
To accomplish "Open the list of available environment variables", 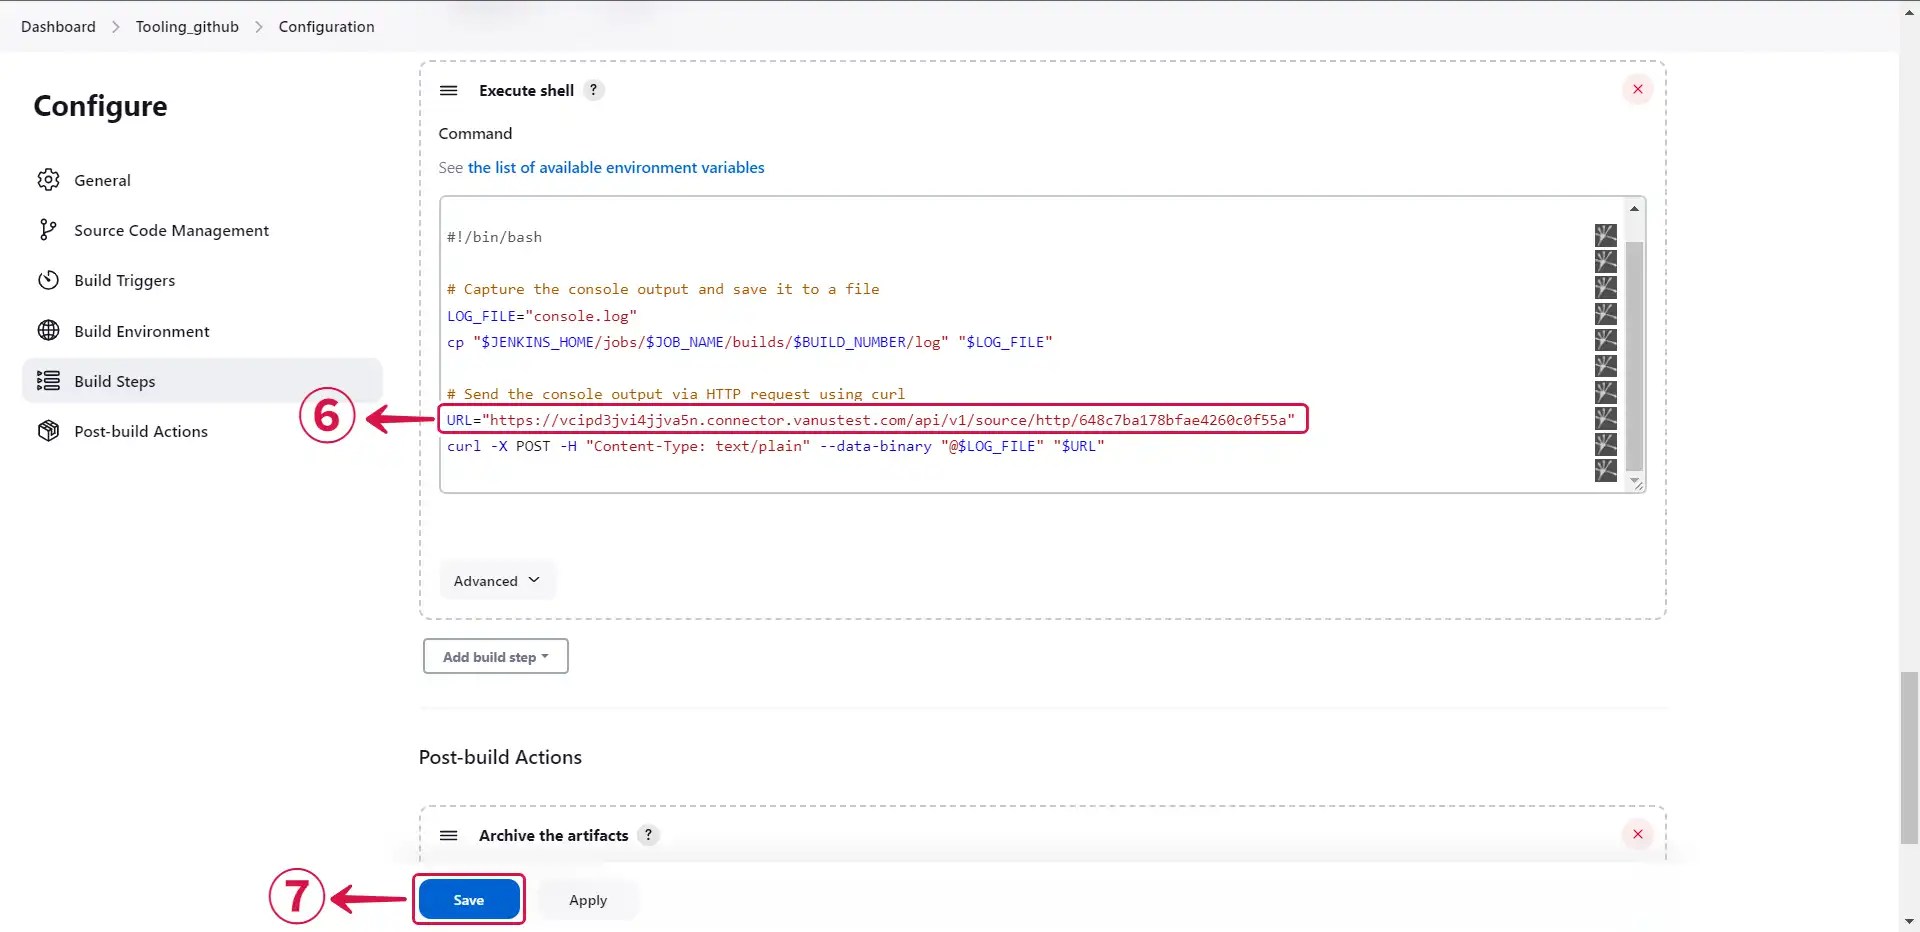I will (x=615, y=167).
